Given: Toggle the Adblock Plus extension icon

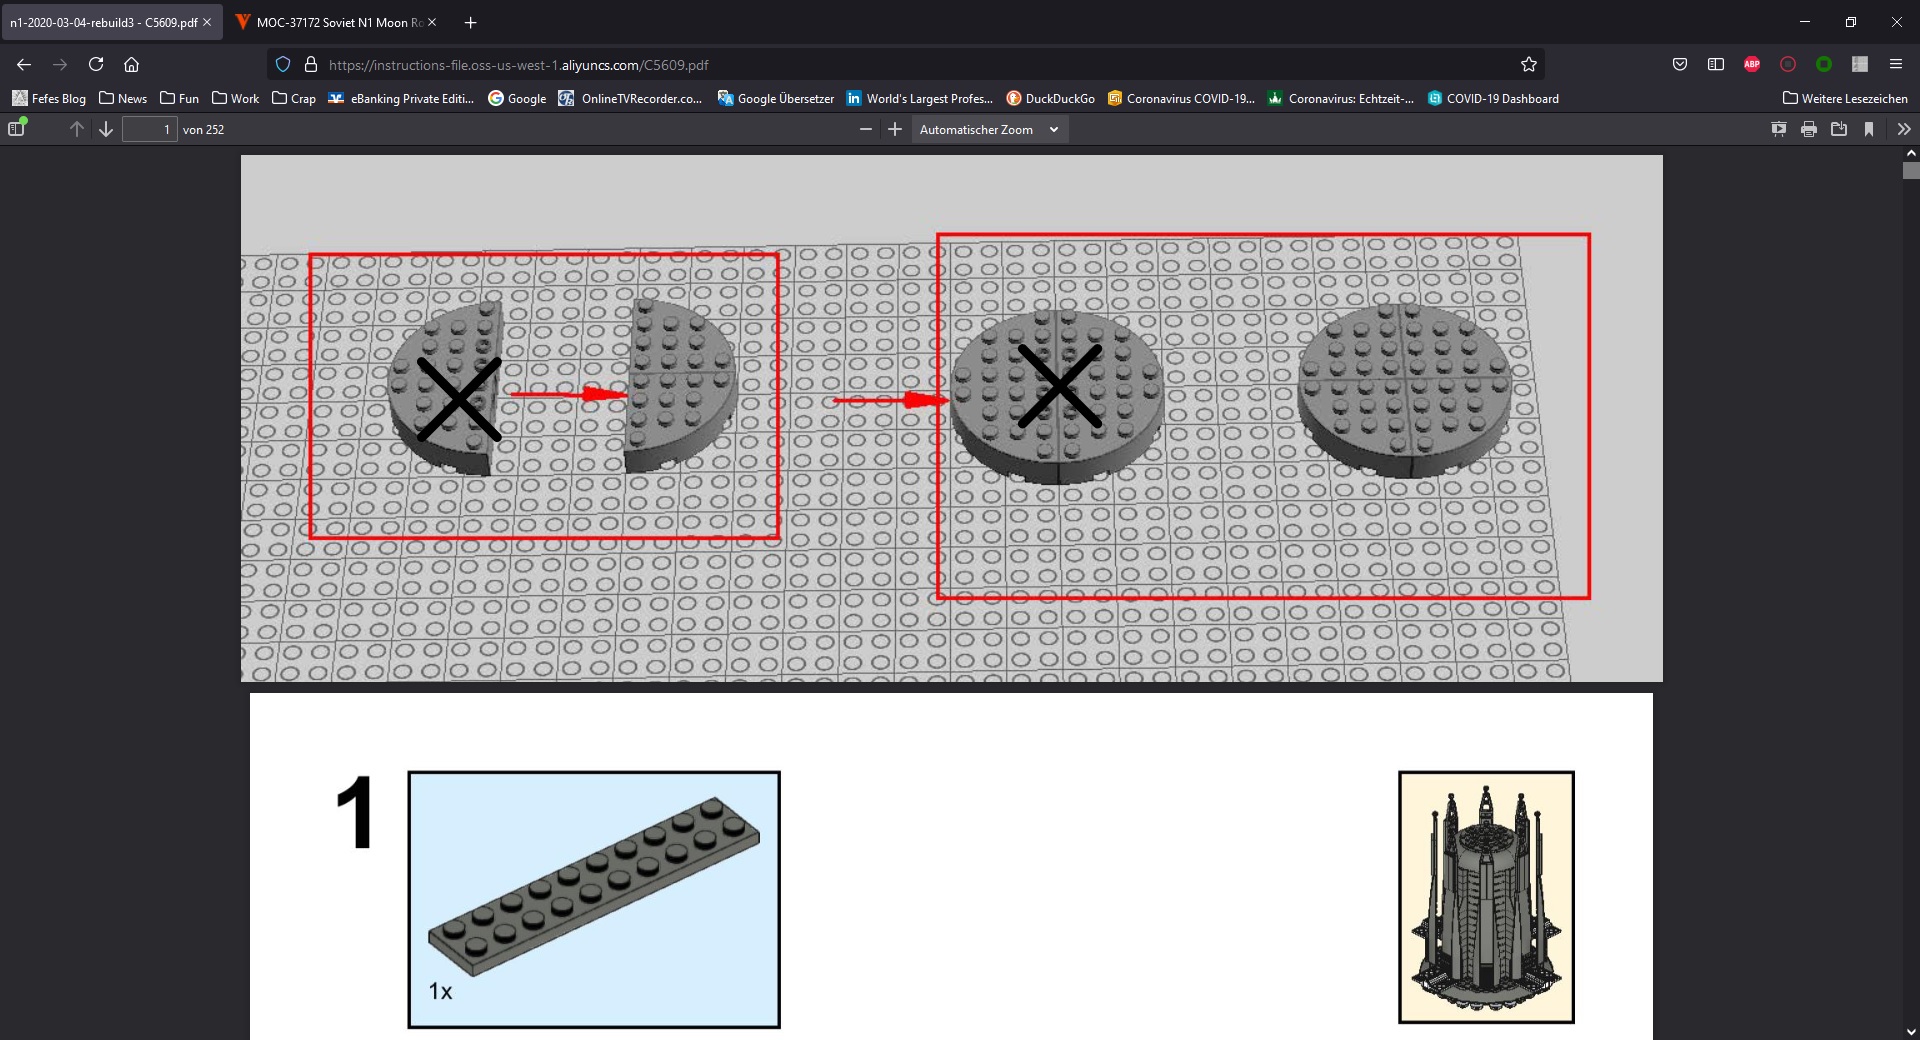Looking at the screenshot, I should [1752, 64].
